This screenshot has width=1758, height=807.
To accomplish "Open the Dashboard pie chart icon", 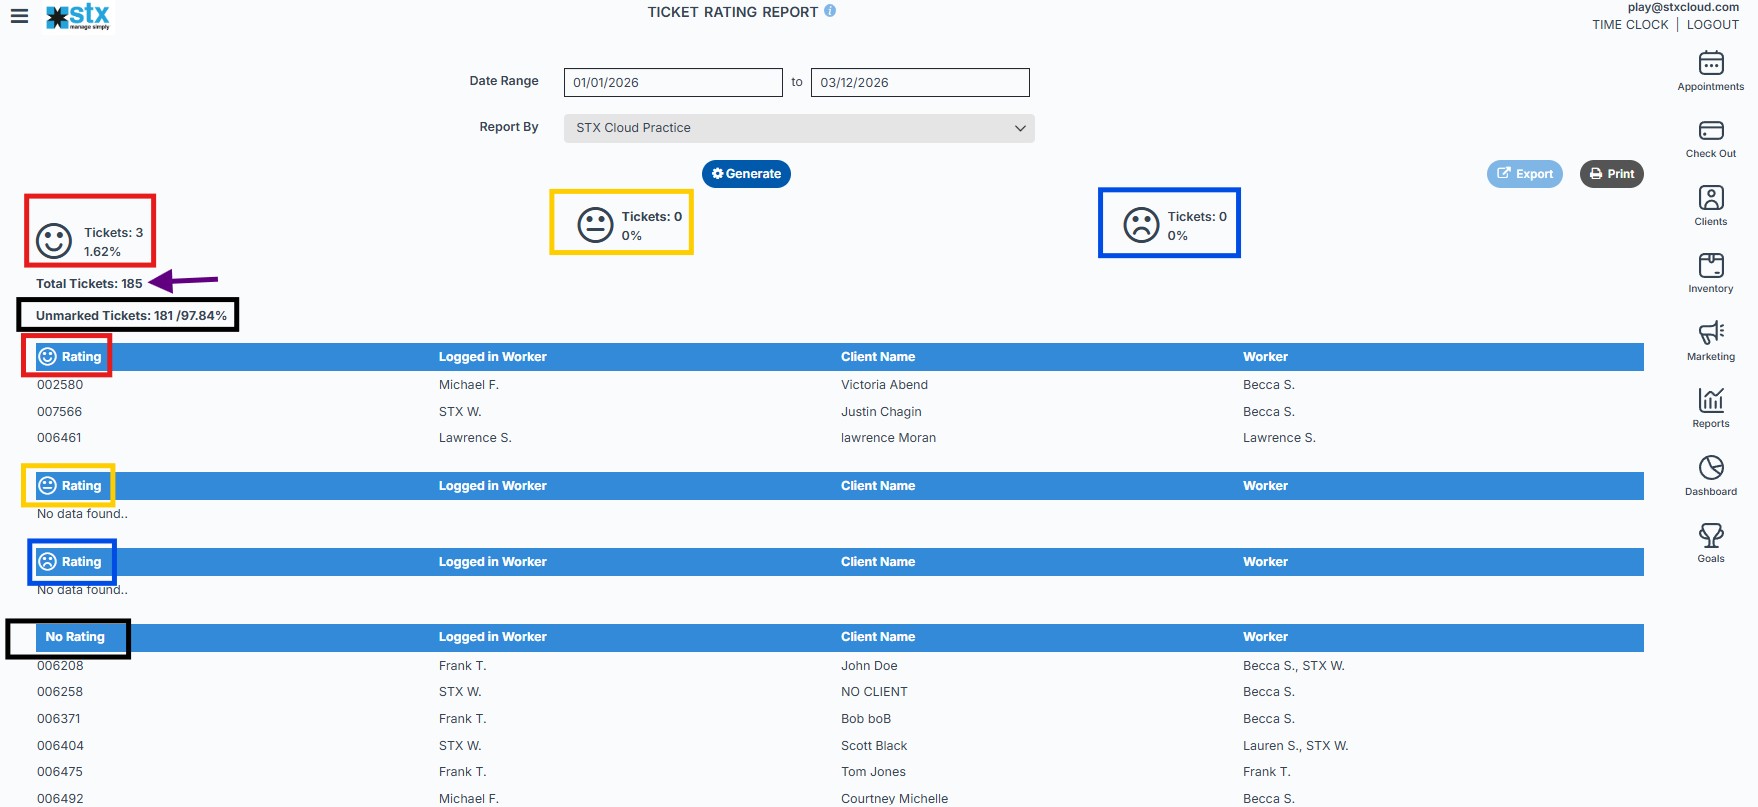I will coord(1711,468).
